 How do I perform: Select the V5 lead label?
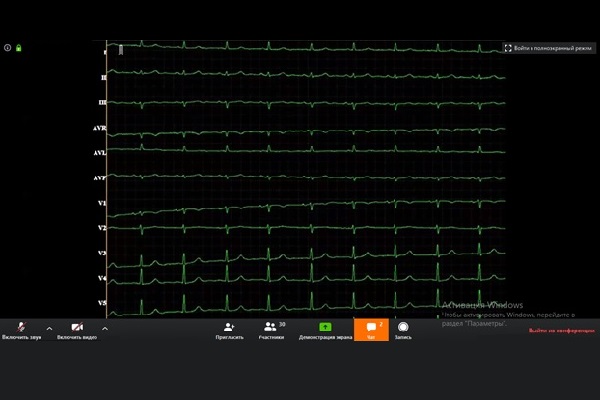102,303
